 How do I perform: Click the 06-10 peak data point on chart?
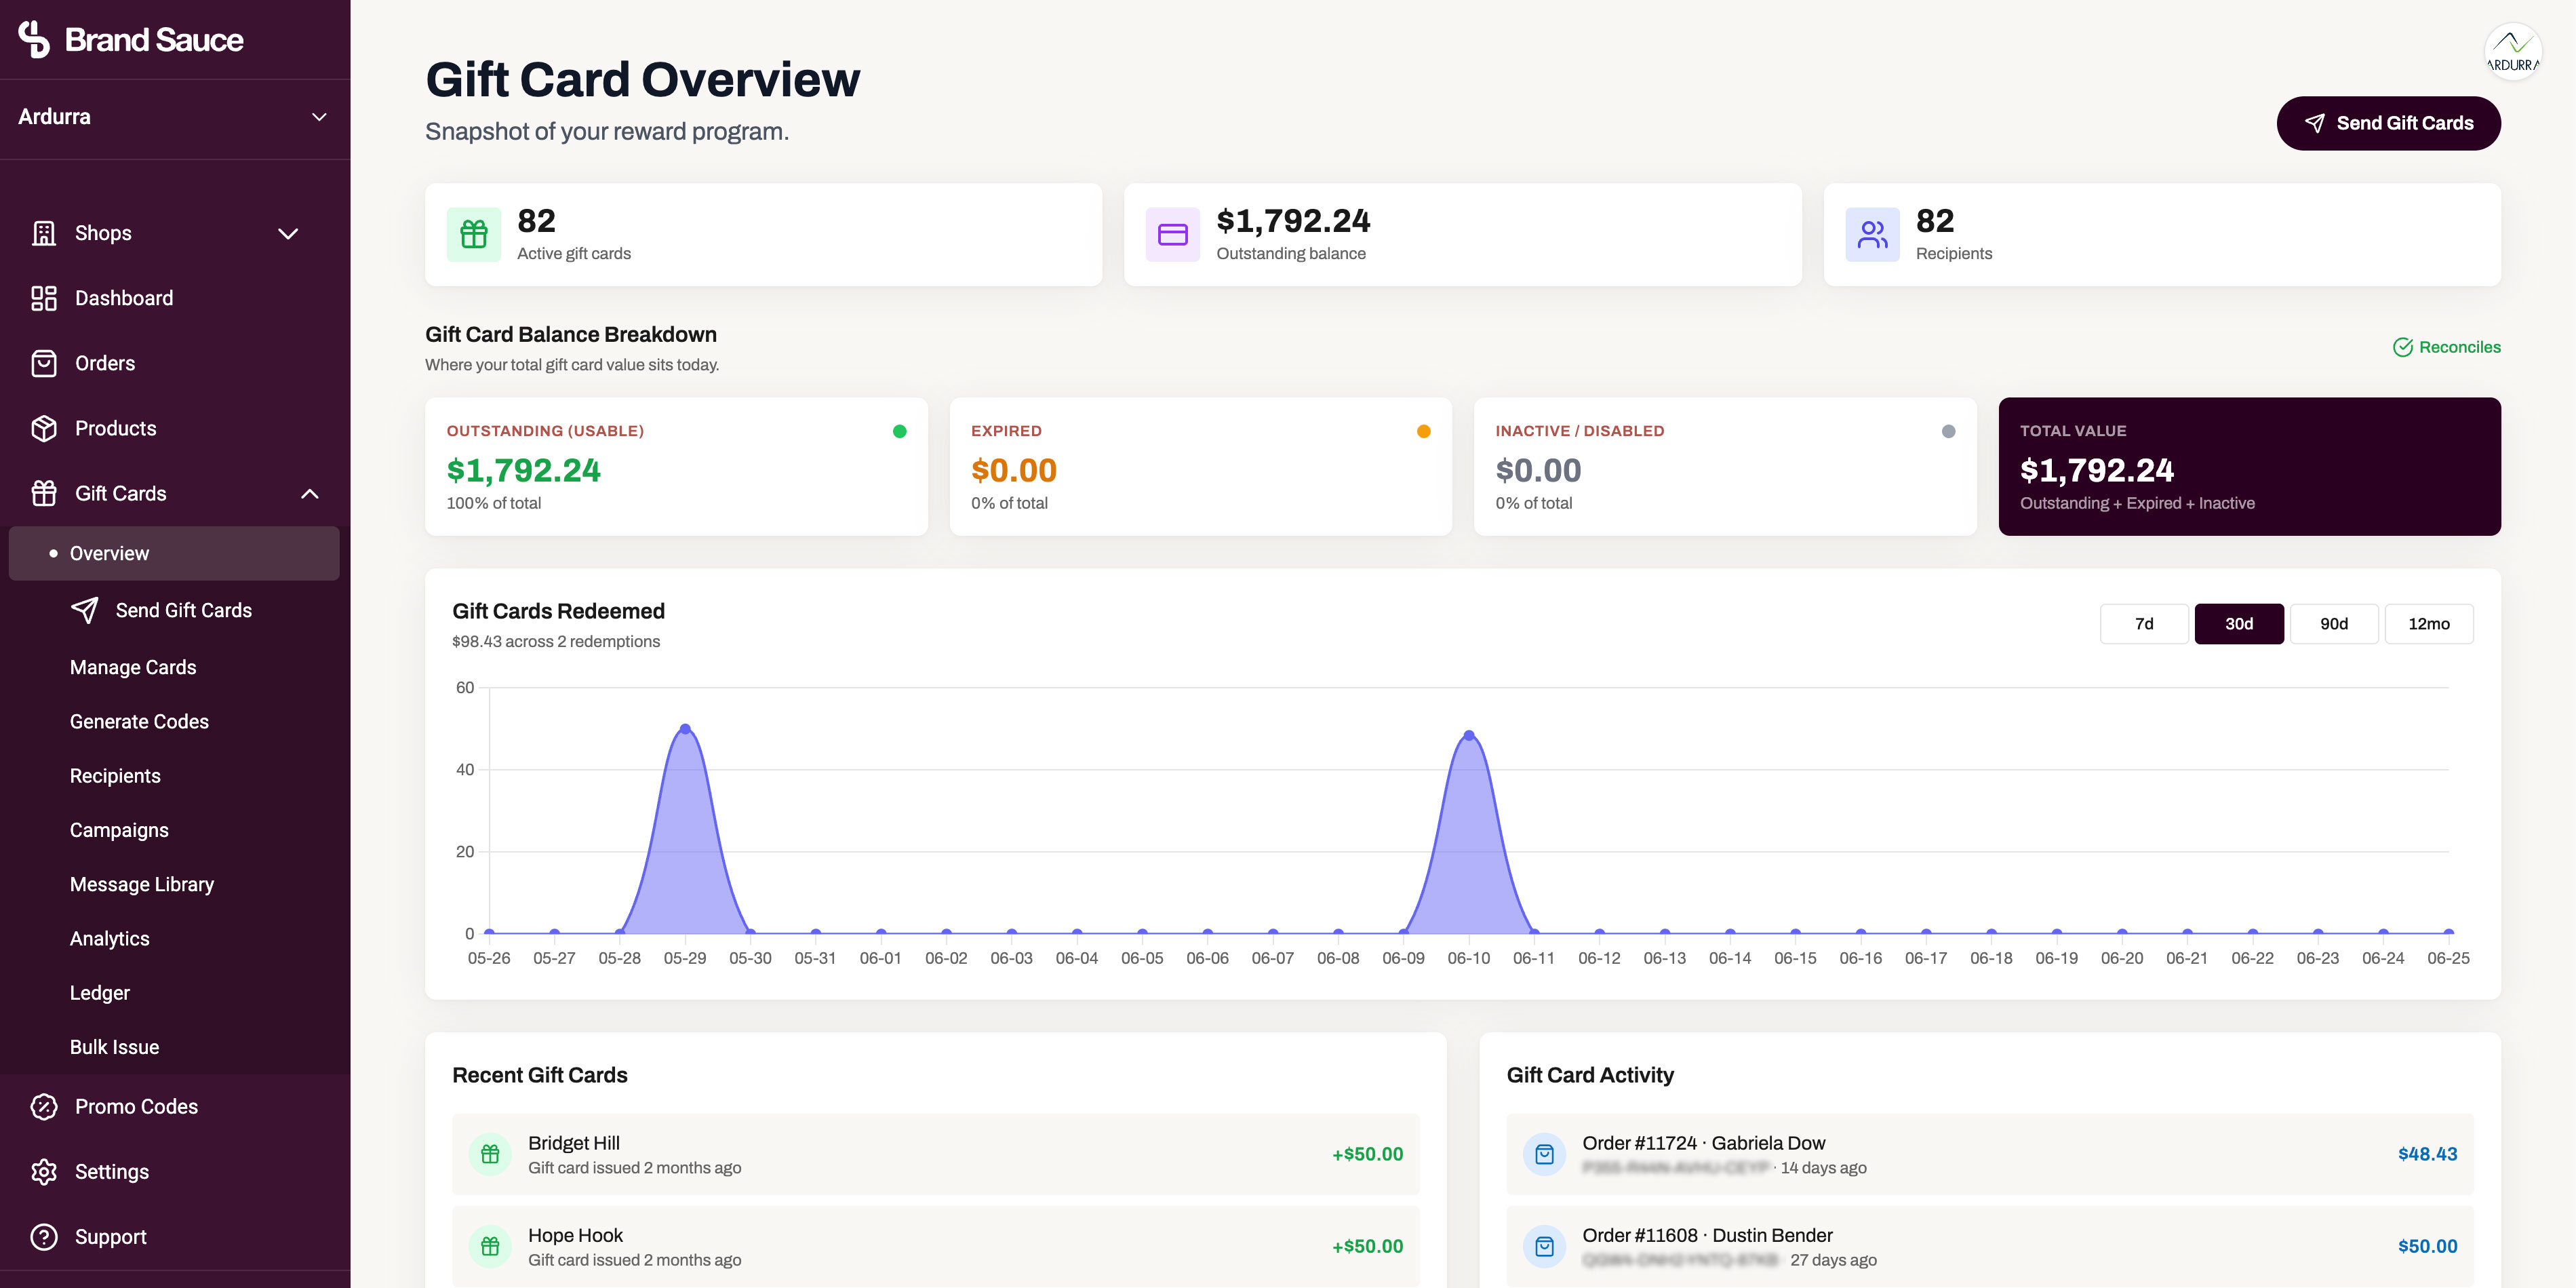click(1469, 735)
